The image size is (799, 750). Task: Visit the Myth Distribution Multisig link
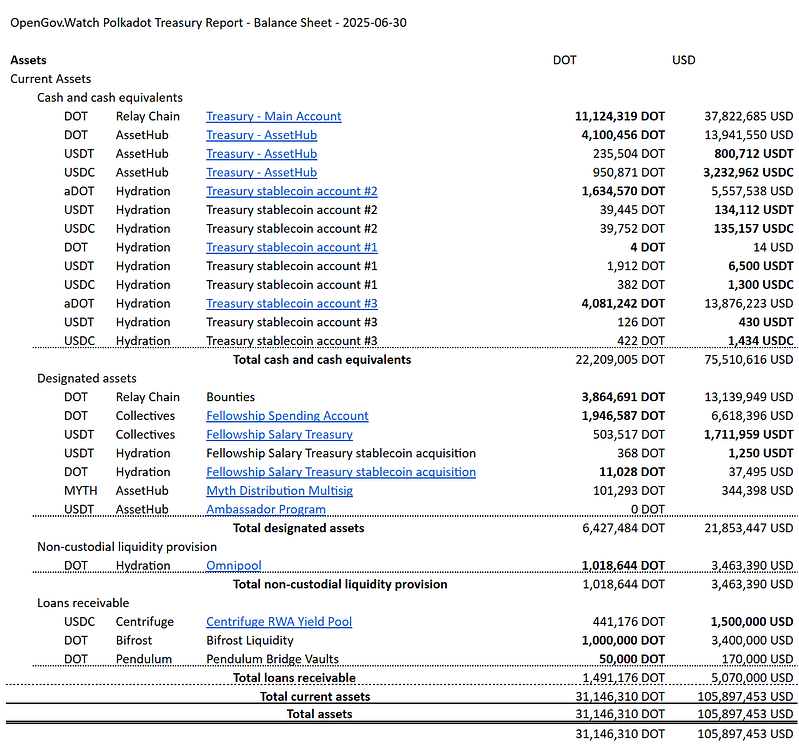[279, 491]
